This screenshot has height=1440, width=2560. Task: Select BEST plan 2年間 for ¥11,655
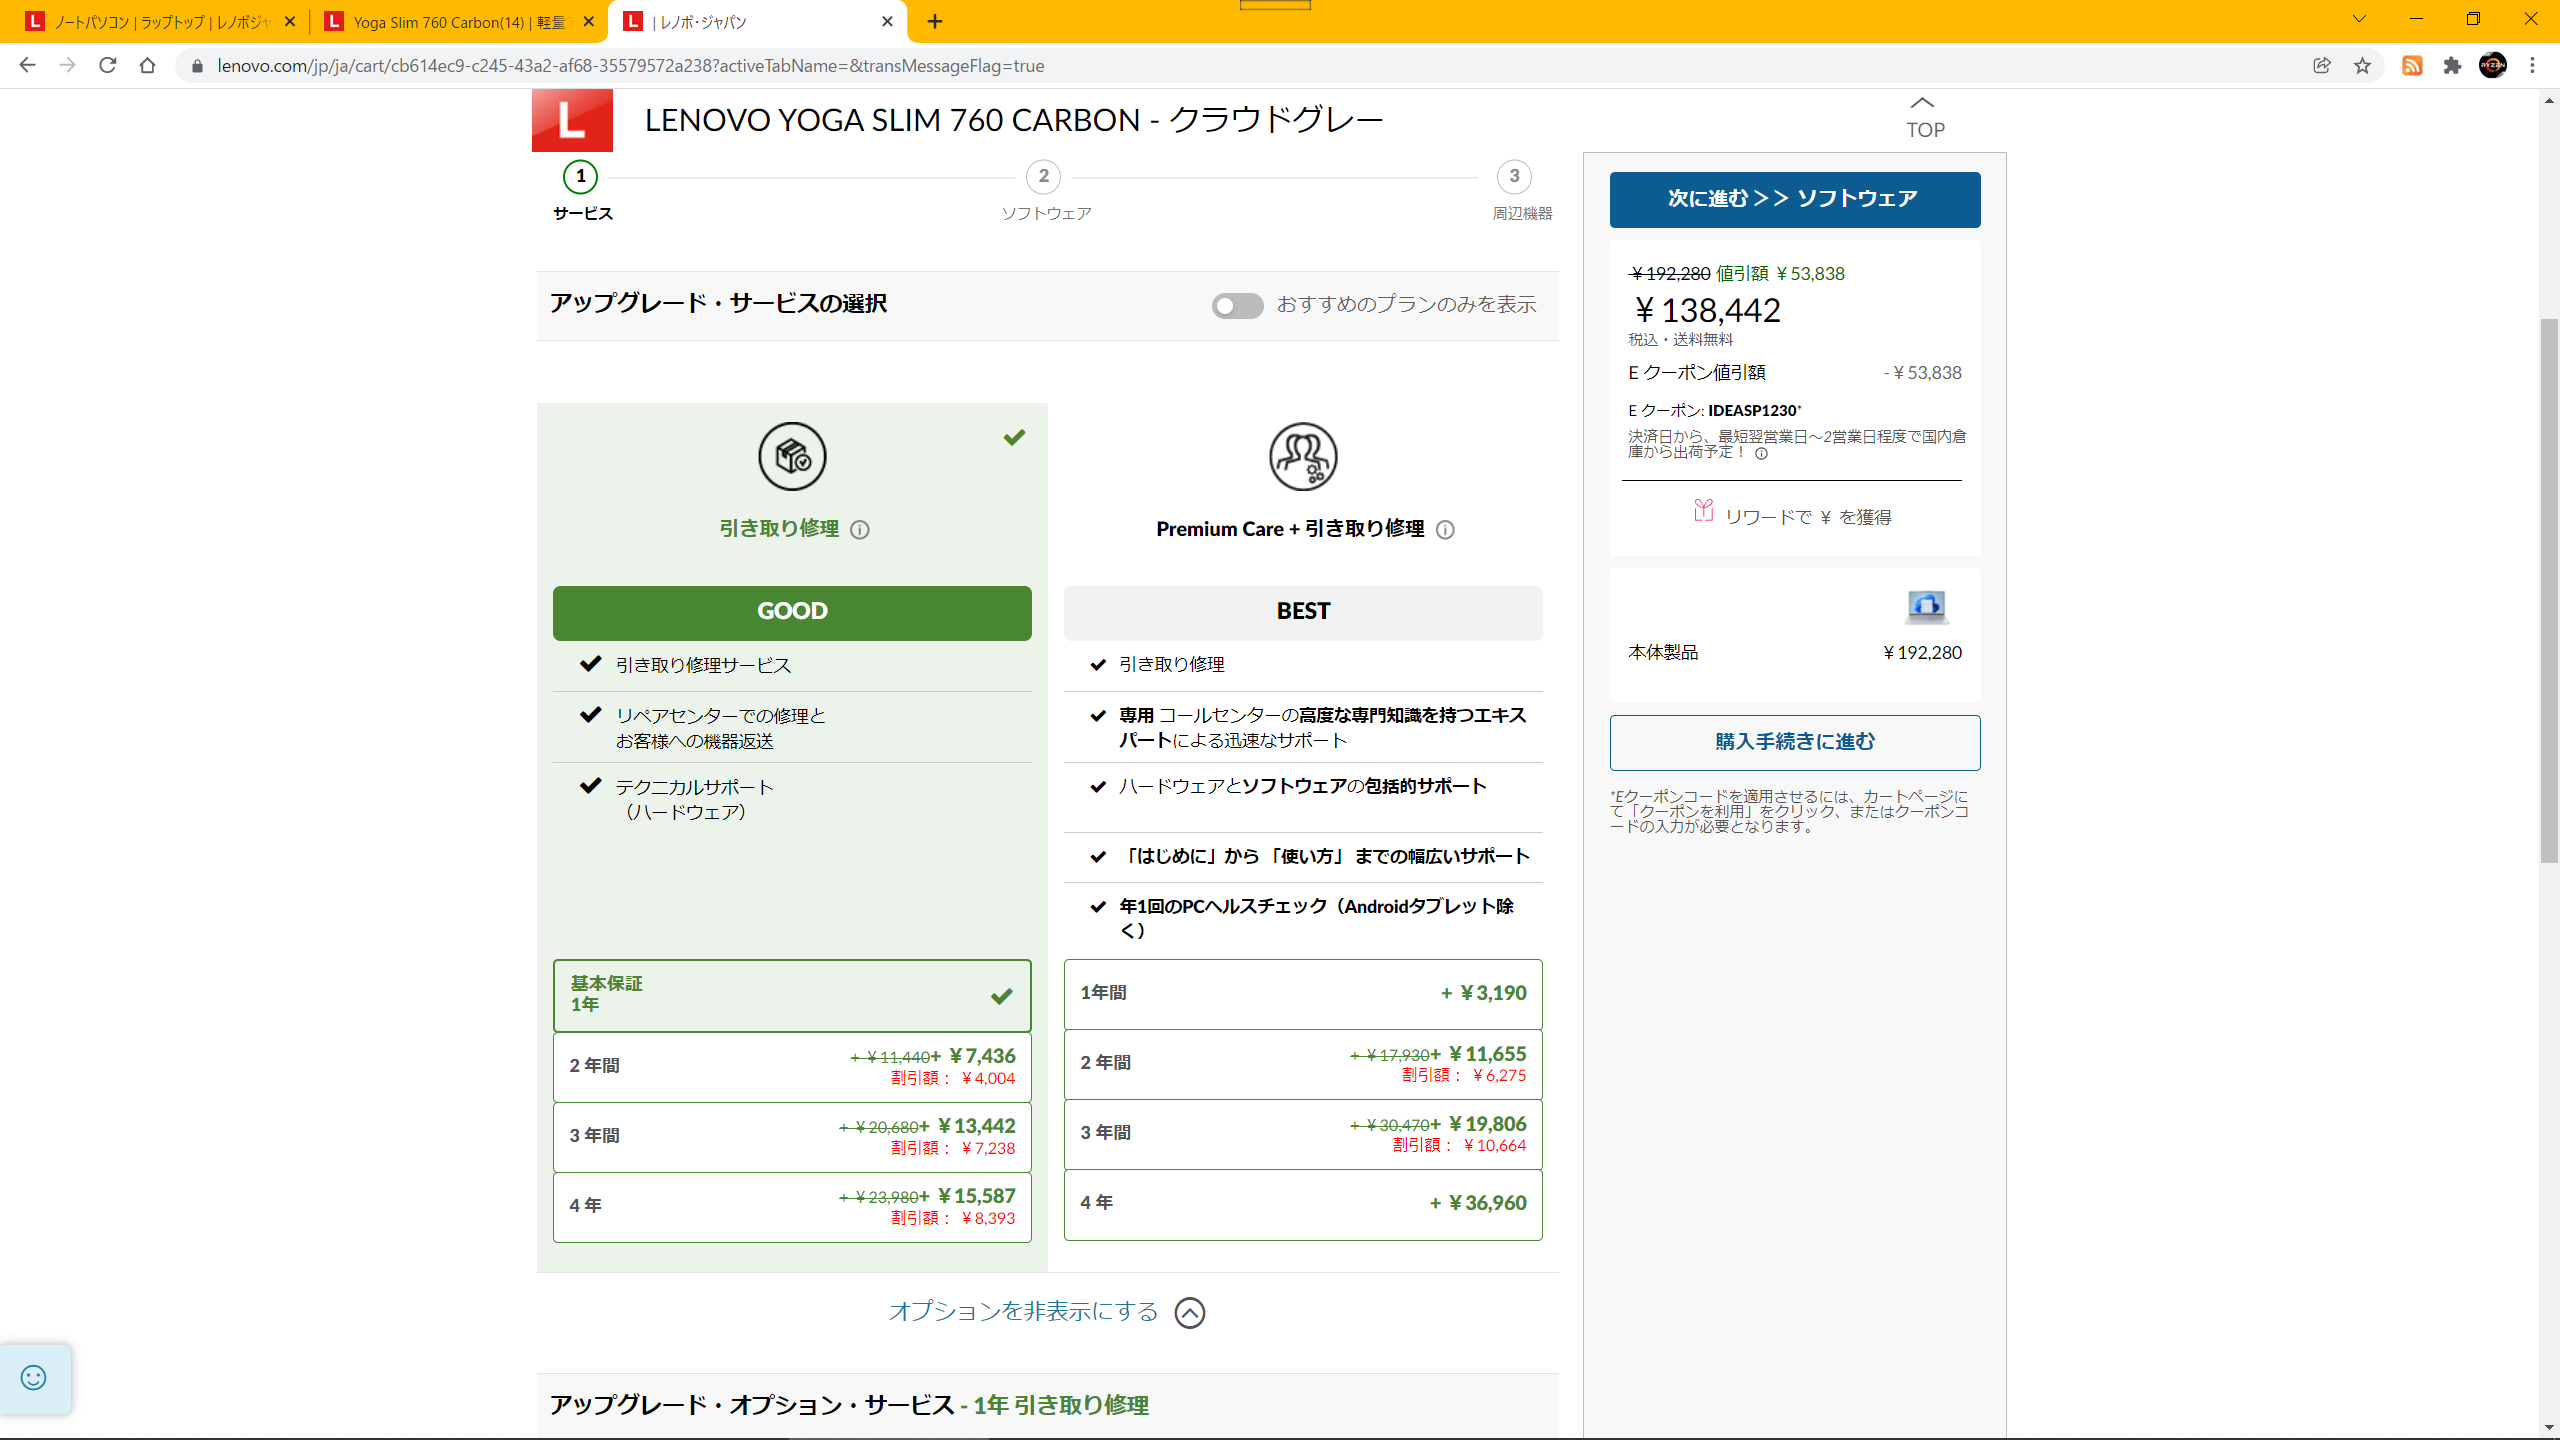click(1303, 1063)
